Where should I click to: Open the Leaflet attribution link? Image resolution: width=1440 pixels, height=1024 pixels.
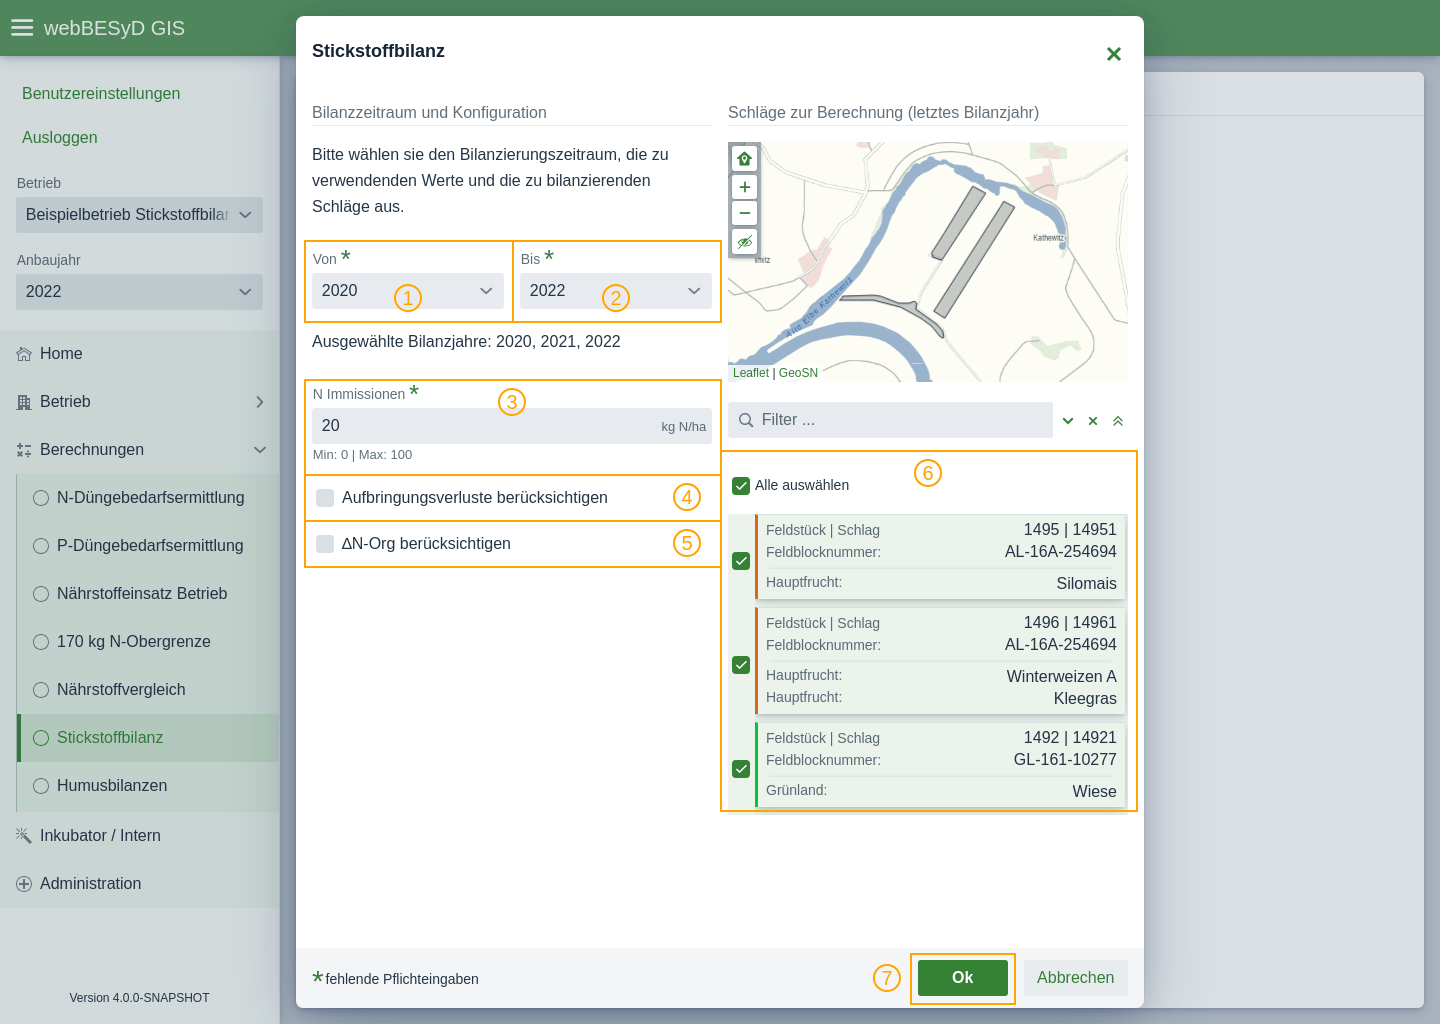click(x=751, y=373)
